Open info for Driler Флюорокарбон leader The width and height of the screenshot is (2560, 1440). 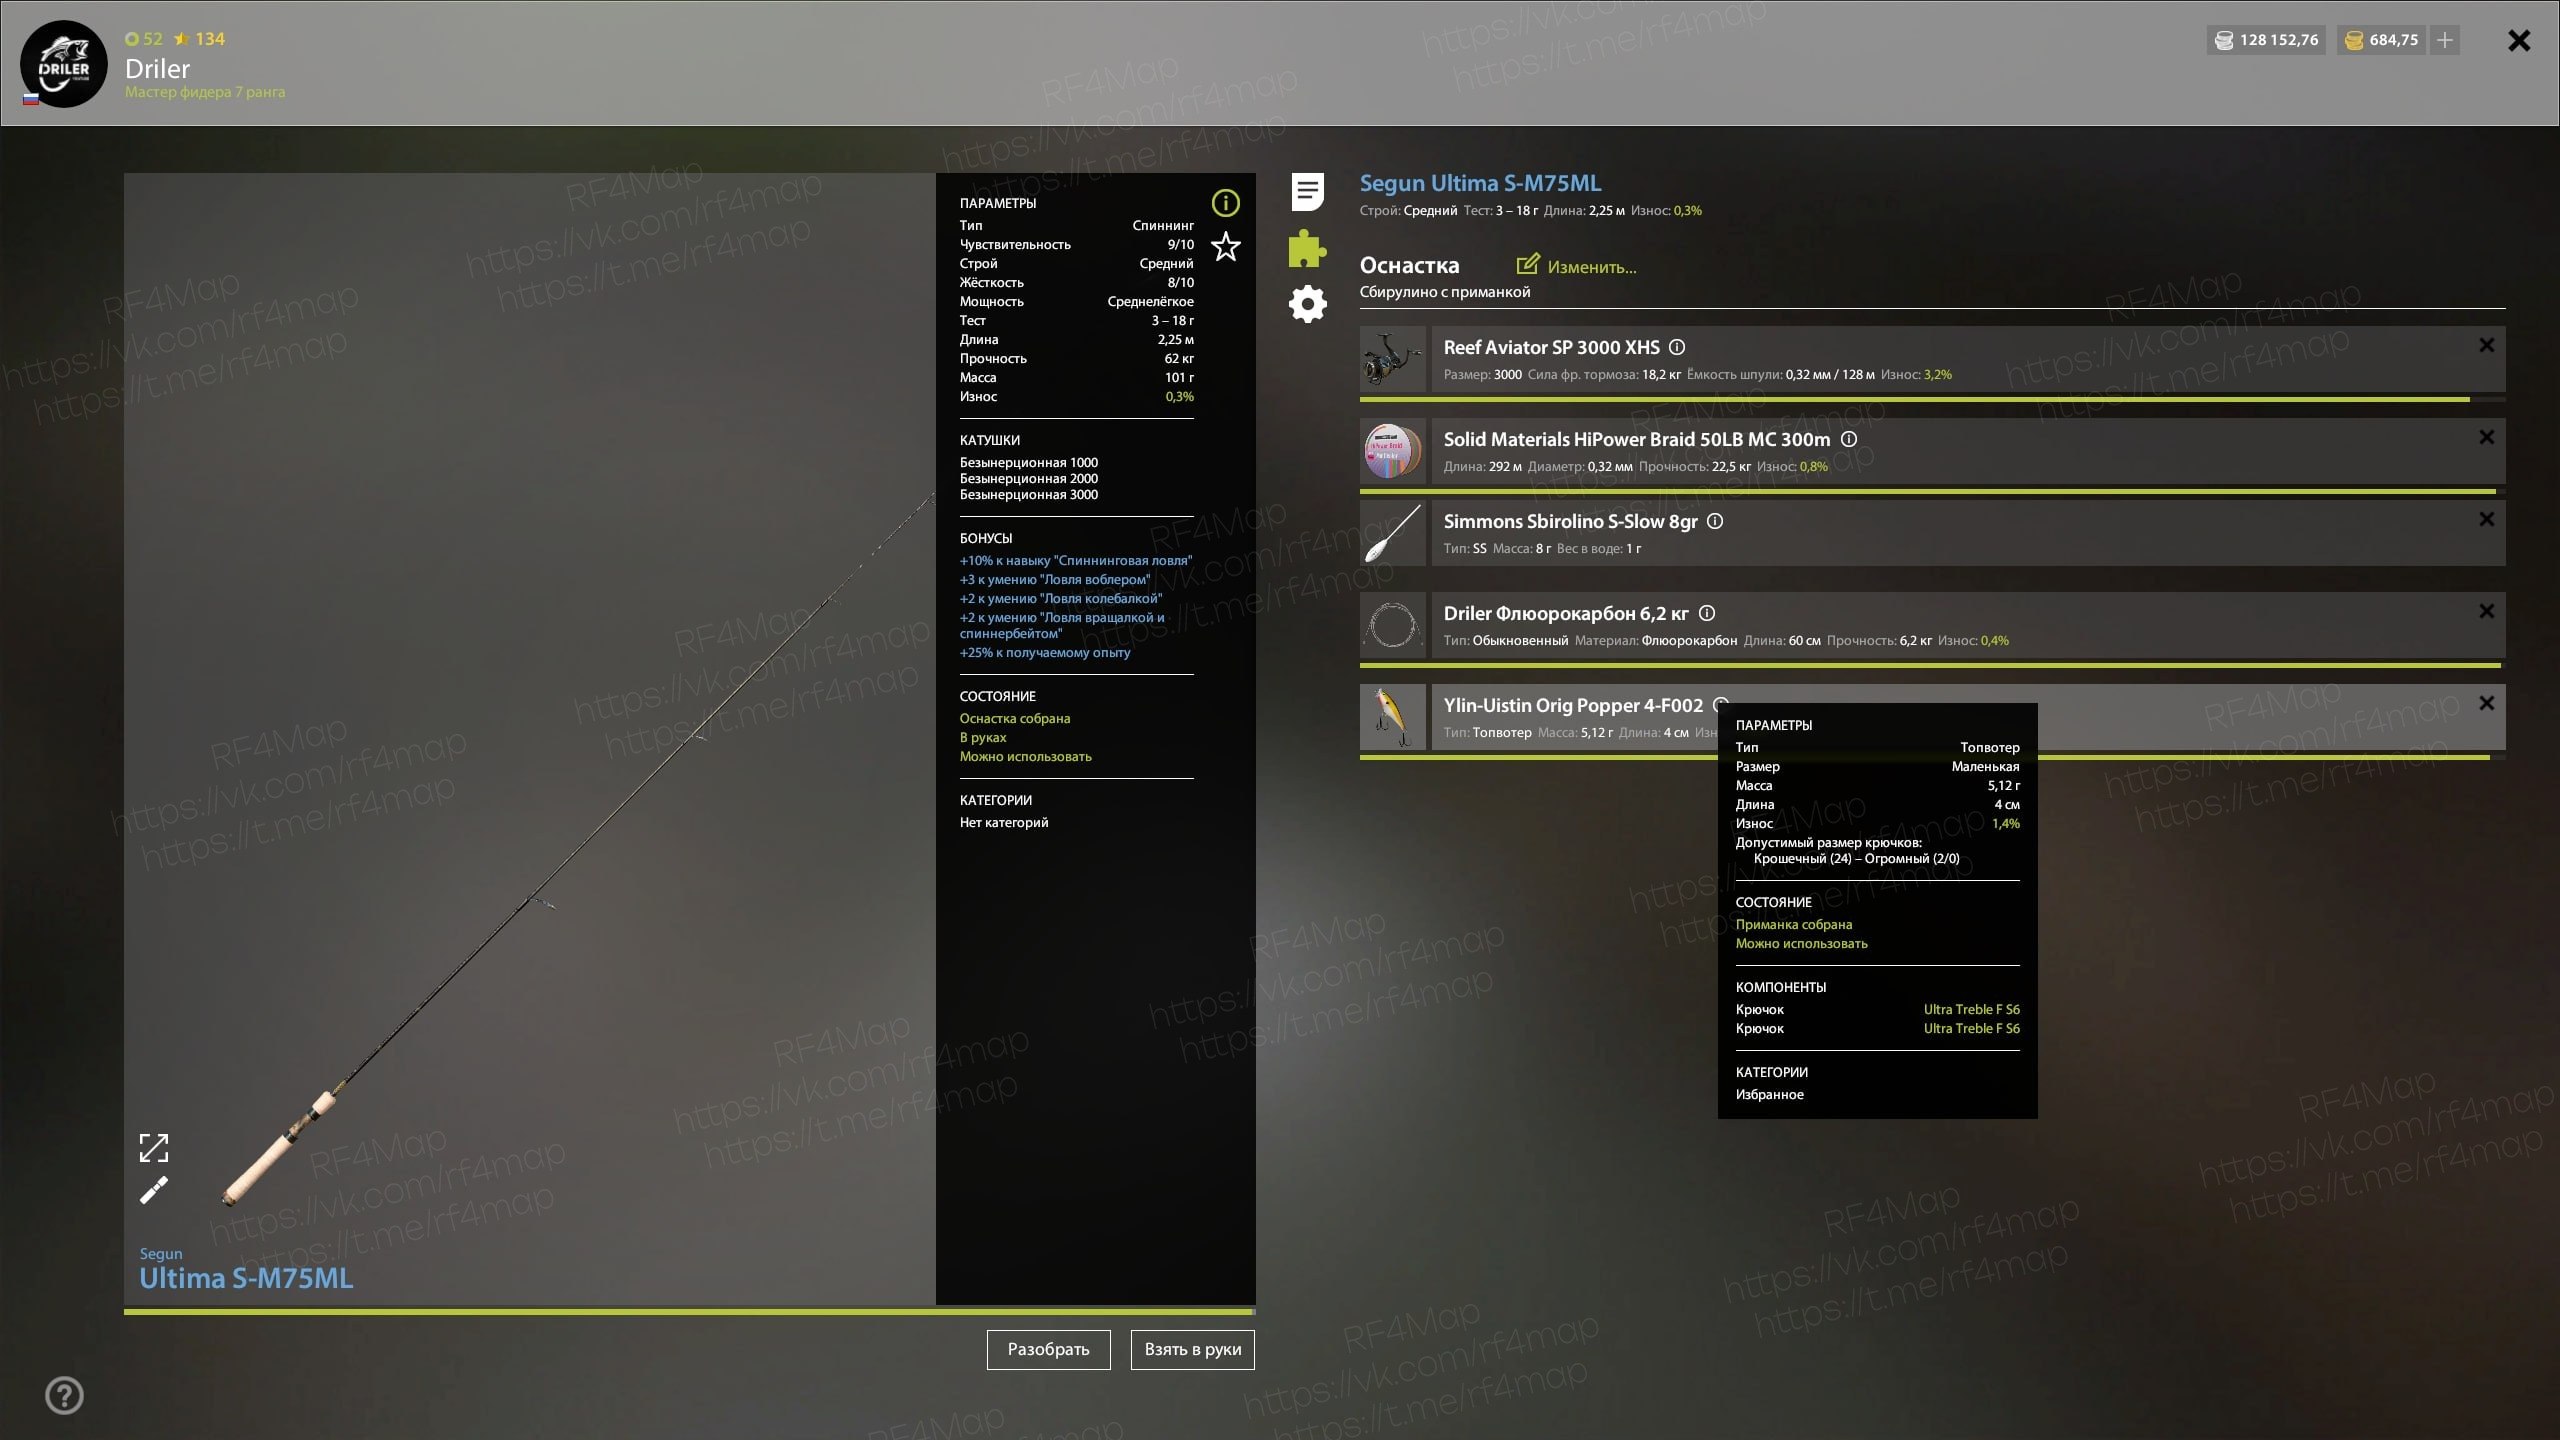1707,613
